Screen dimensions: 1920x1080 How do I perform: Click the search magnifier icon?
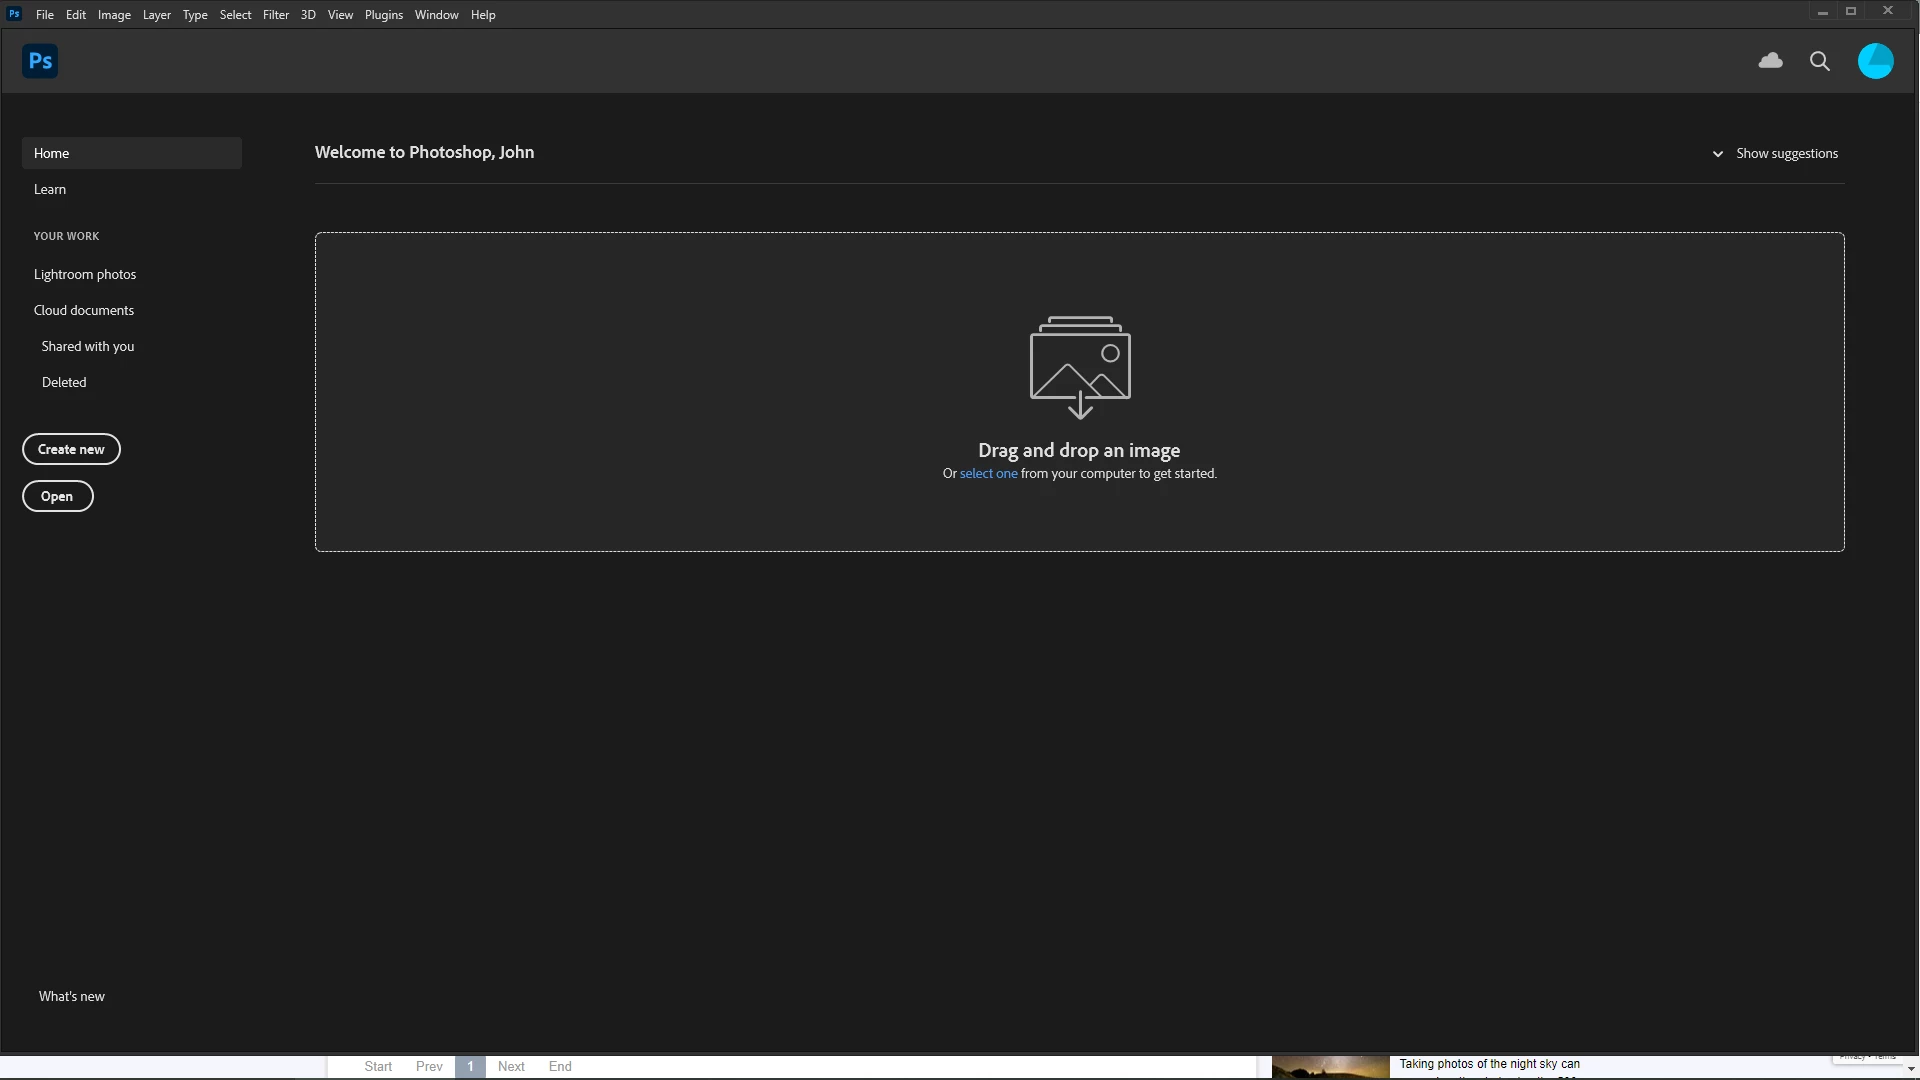[x=1820, y=61]
